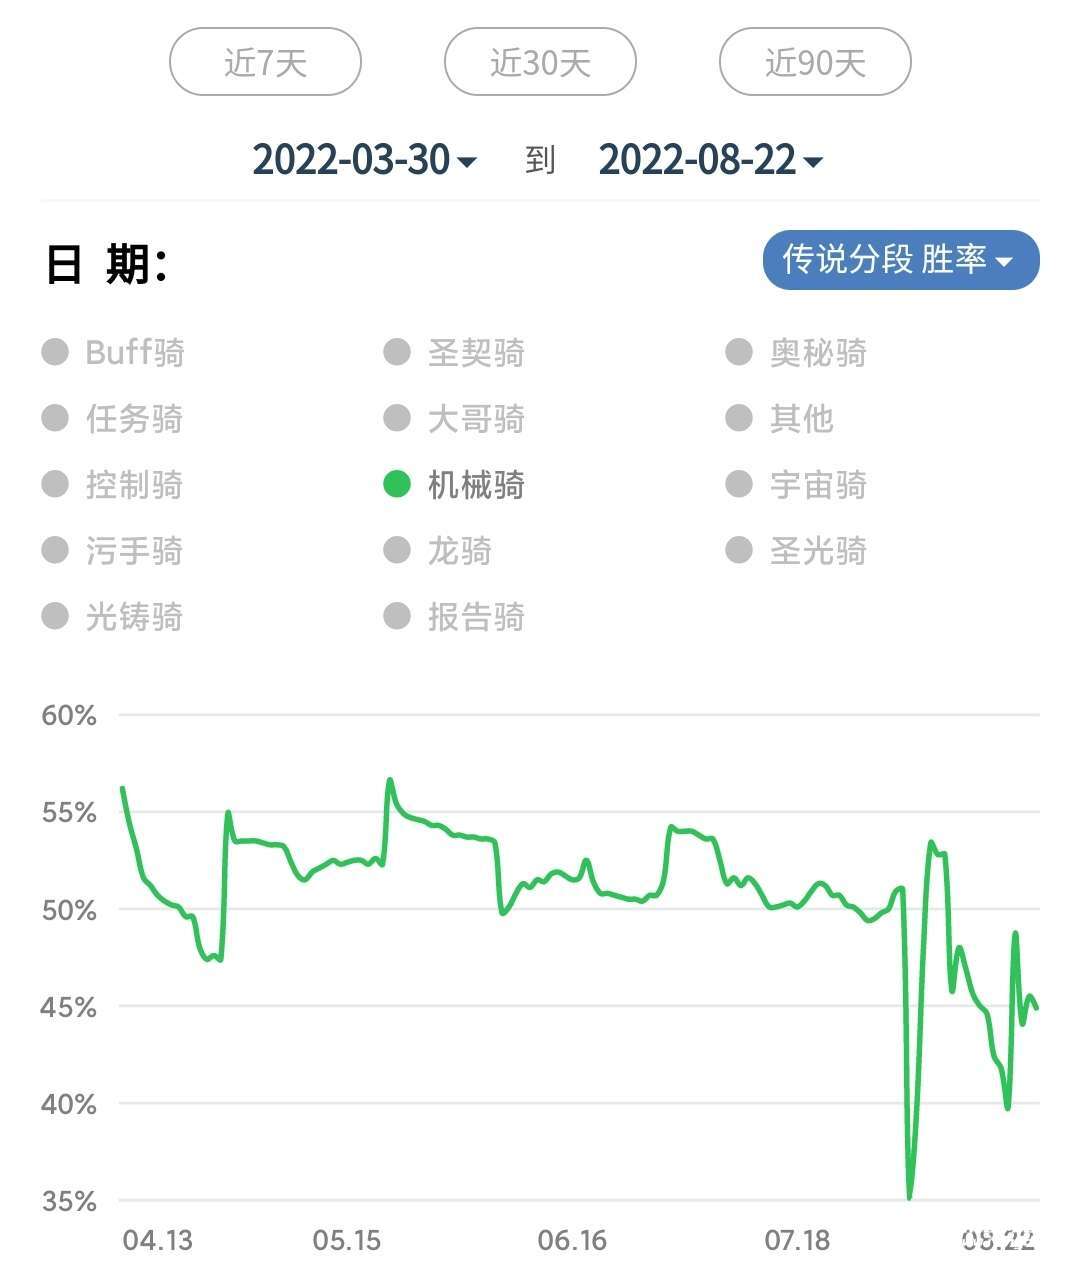
Task: Open the end date 2022-08-22 dropdown
Action: pyautogui.click(x=710, y=160)
